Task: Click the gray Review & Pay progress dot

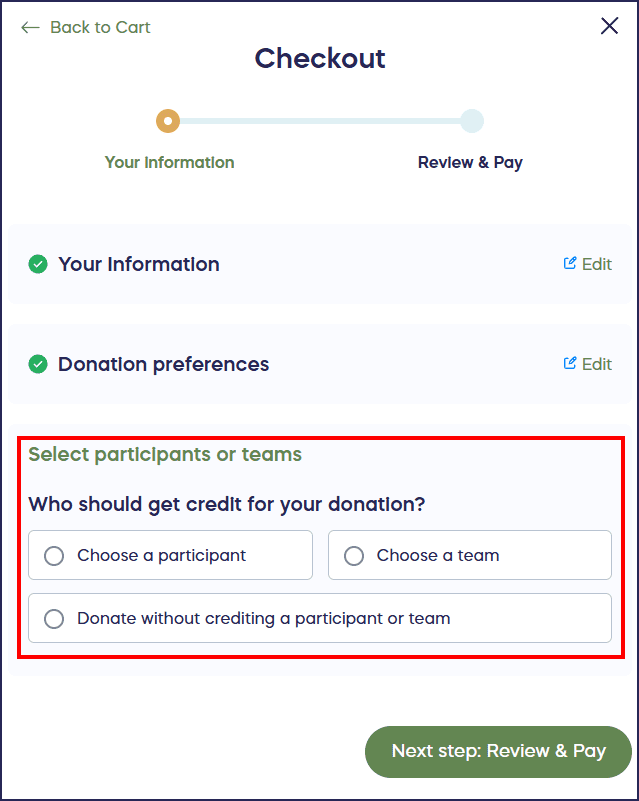Action: [x=471, y=121]
